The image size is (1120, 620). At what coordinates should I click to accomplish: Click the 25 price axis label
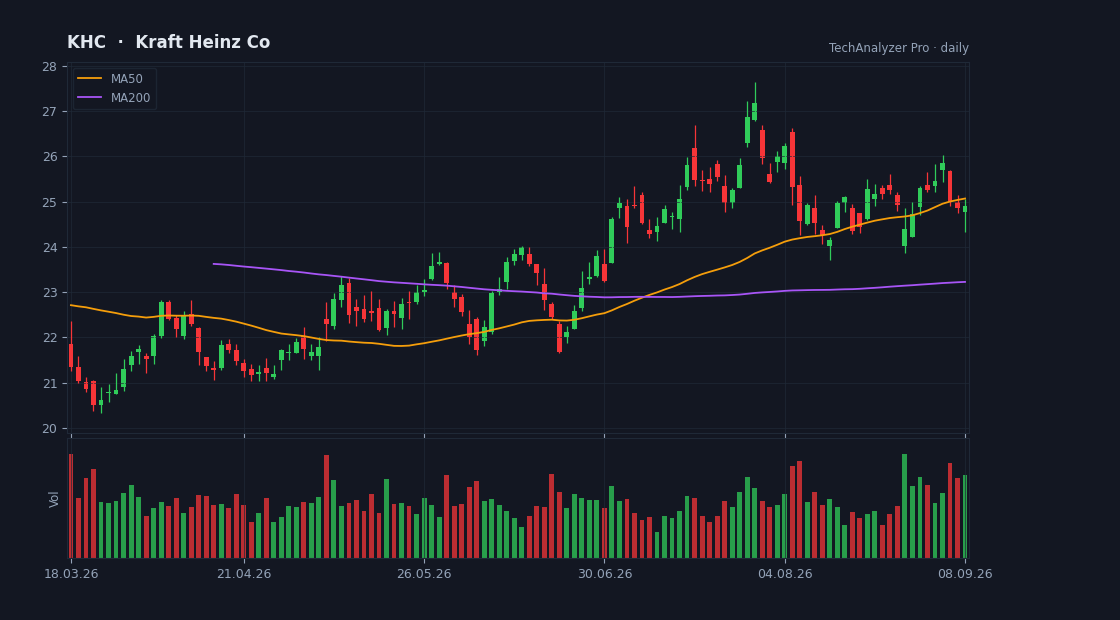(49, 202)
